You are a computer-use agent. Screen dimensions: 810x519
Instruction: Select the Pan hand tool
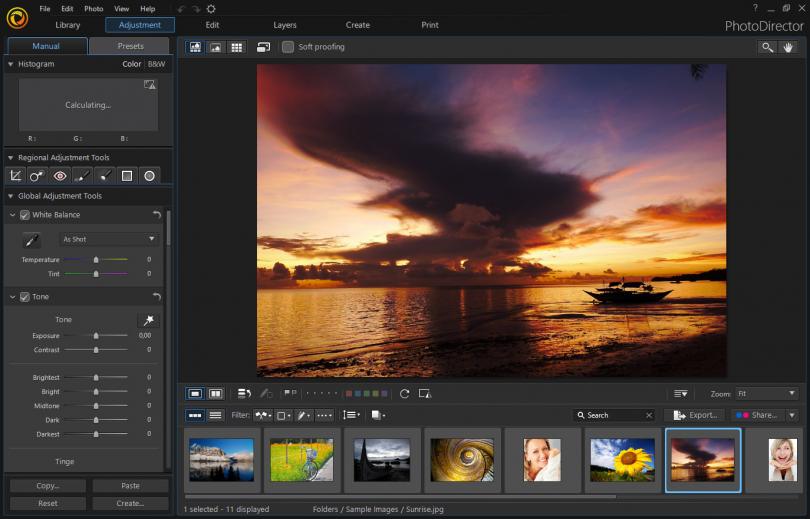point(788,47)
